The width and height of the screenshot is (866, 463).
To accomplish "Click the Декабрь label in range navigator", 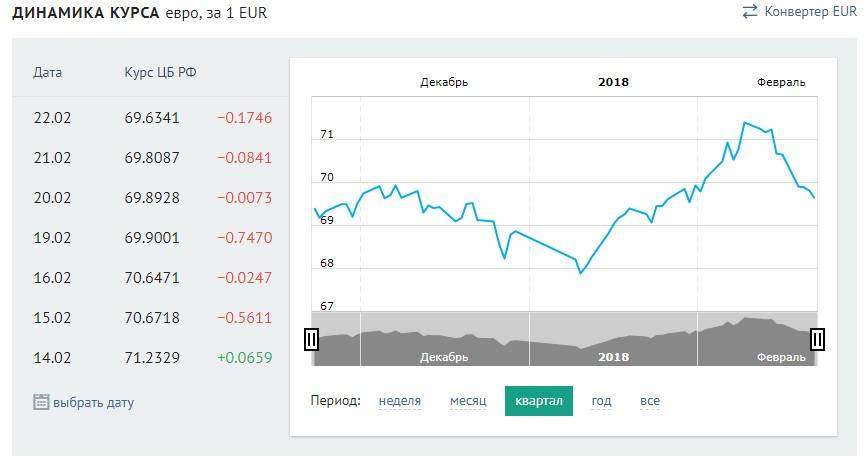I will (444, 357).
